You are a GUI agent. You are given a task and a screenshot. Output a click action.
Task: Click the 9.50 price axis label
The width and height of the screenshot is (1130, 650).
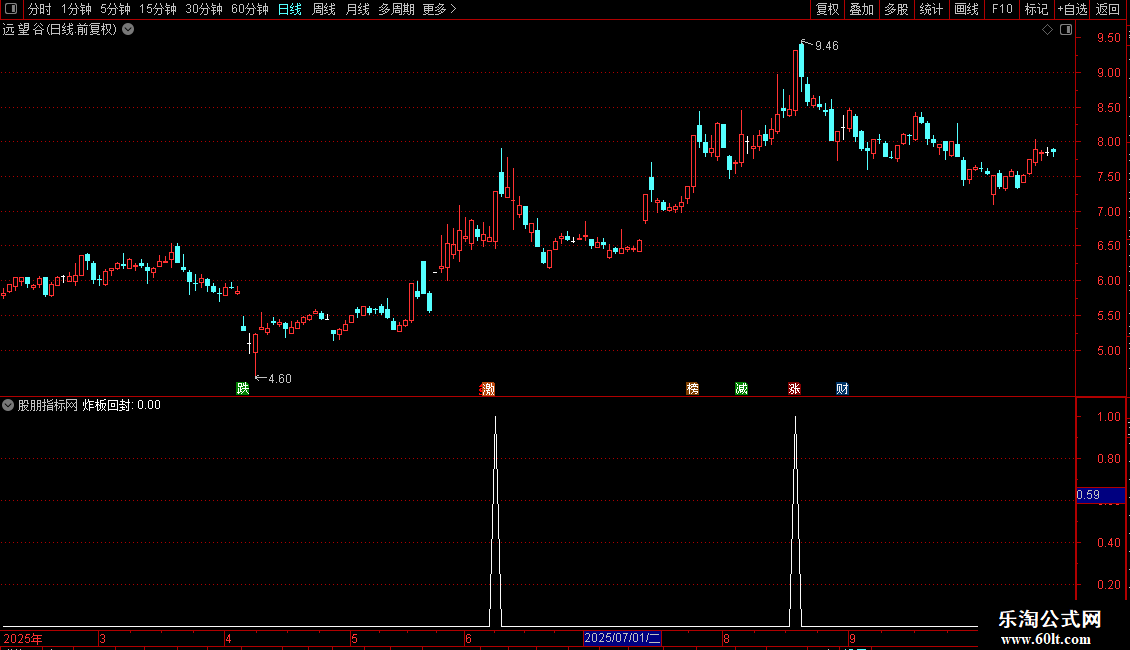click(x=1108, y=37)
